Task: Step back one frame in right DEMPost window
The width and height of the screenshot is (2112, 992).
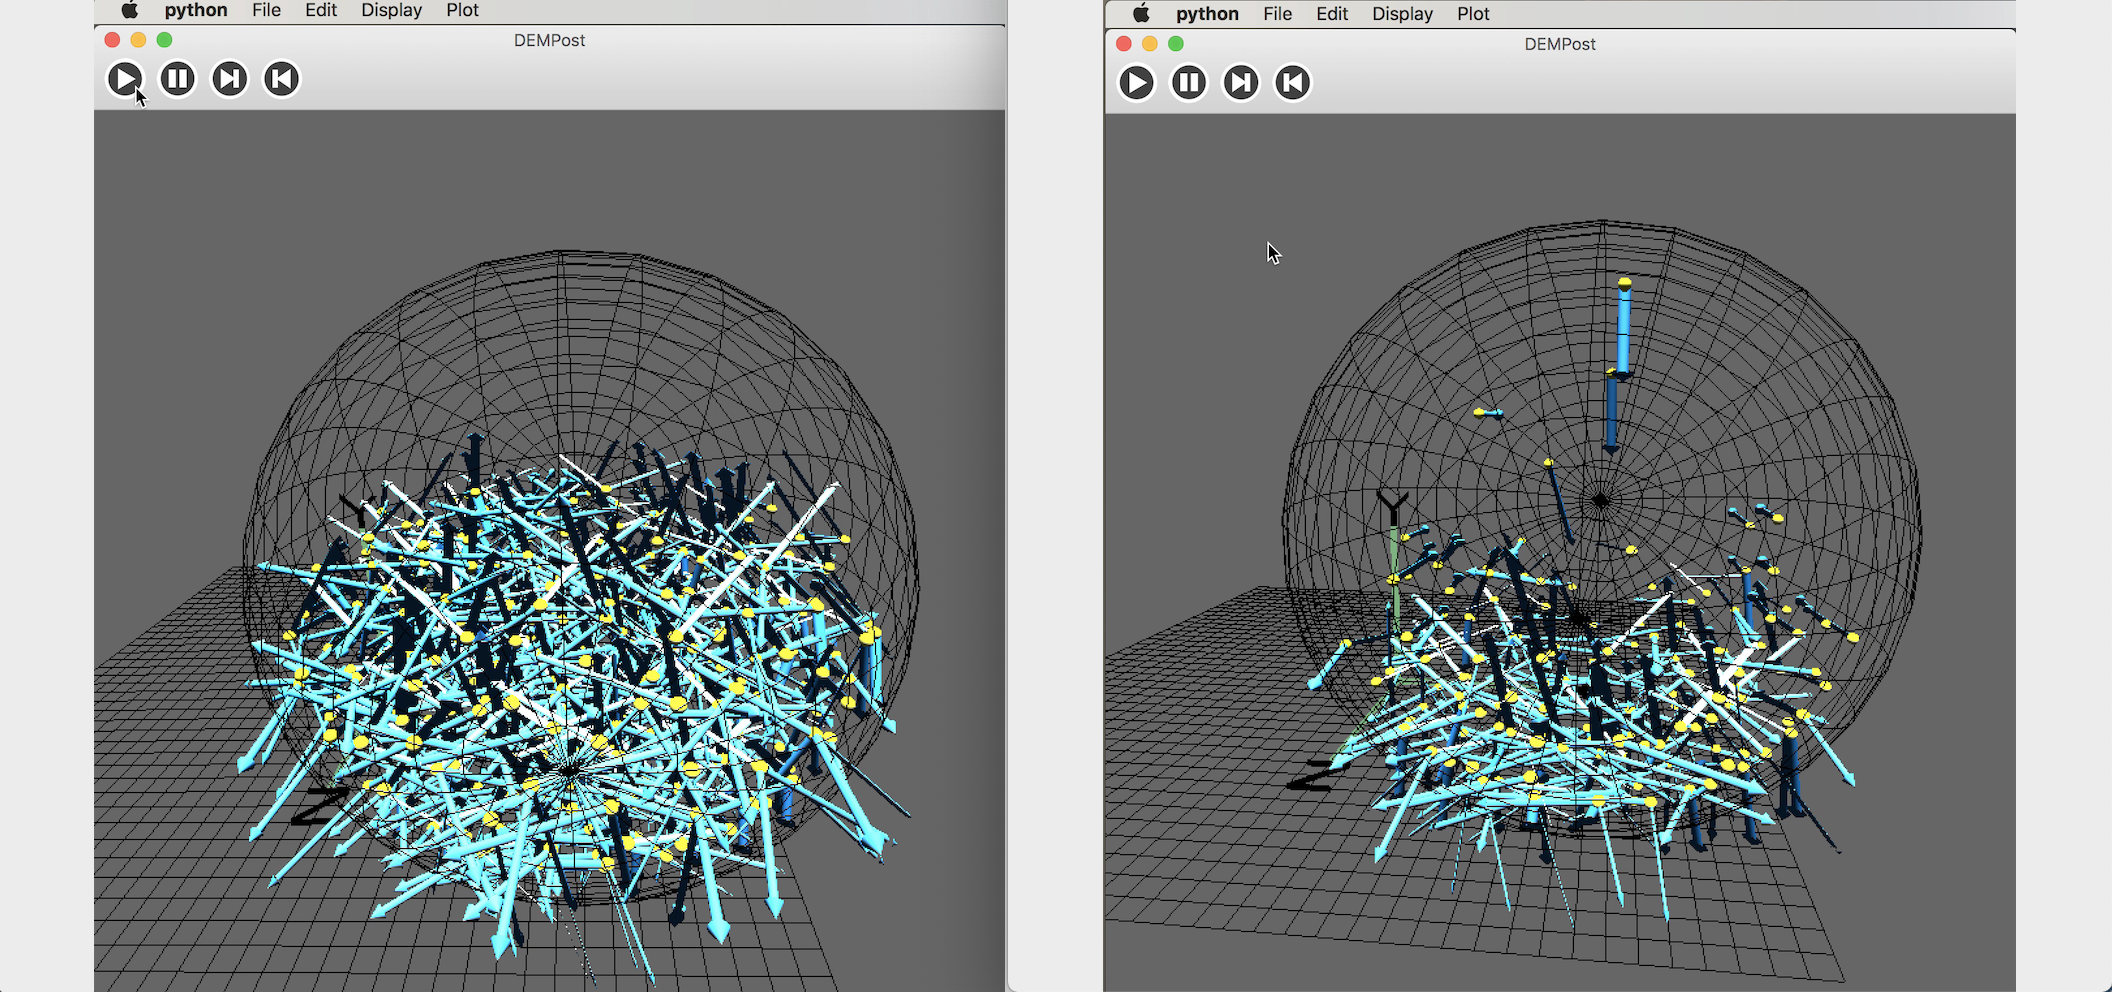Action: pos(1293,83)
